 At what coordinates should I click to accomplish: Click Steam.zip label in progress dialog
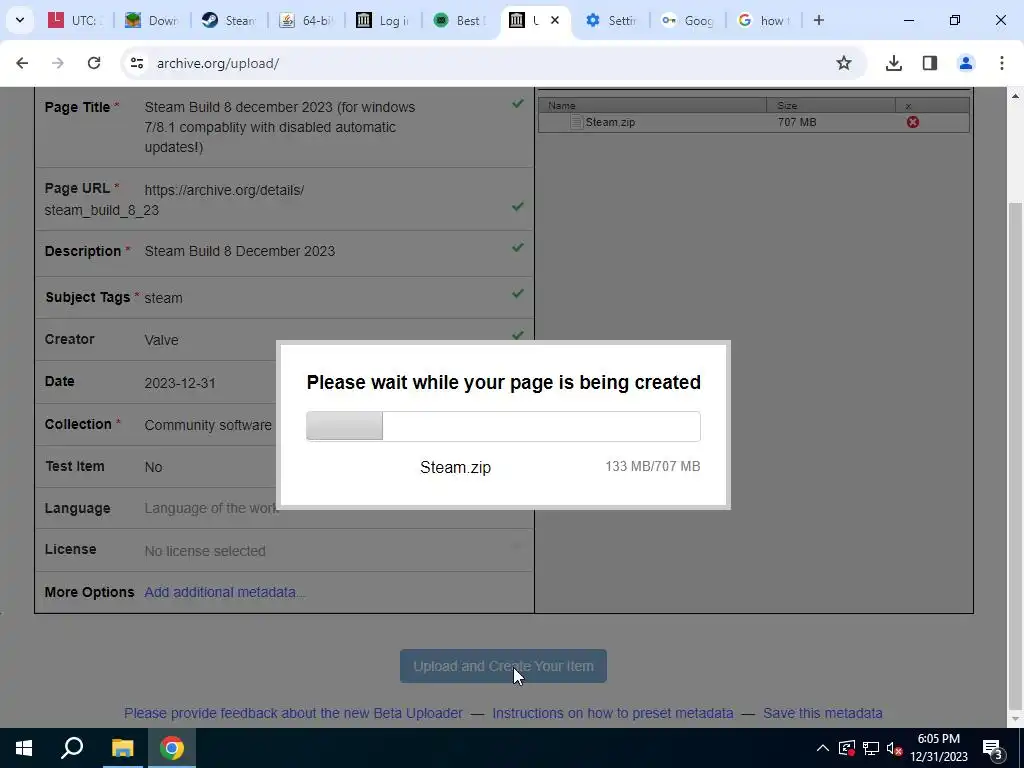pos(455,467)
